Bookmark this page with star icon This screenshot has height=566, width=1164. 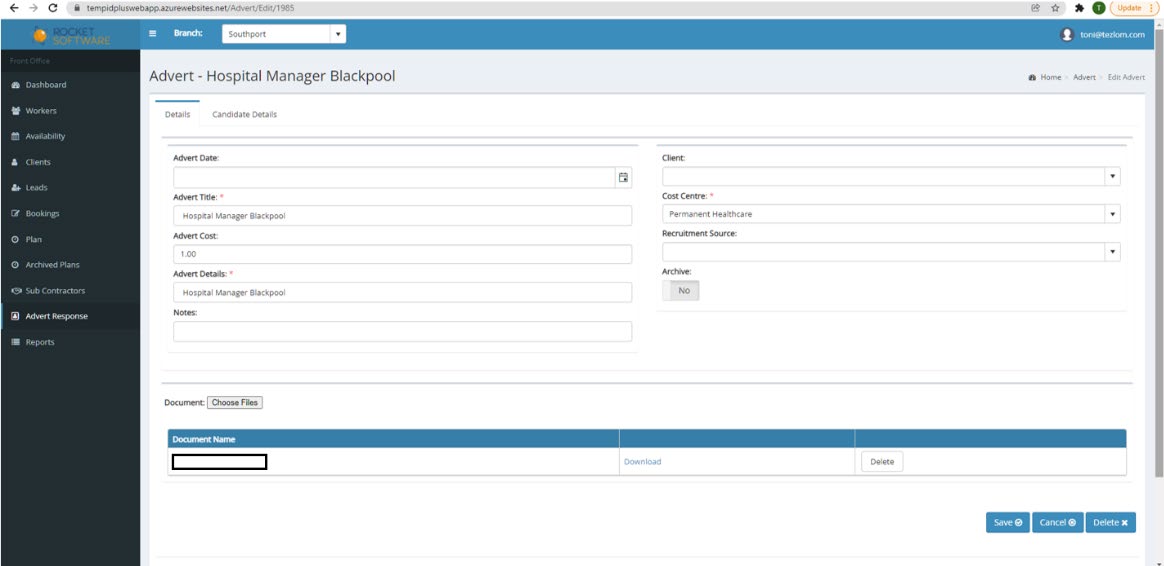point(1055,7)
